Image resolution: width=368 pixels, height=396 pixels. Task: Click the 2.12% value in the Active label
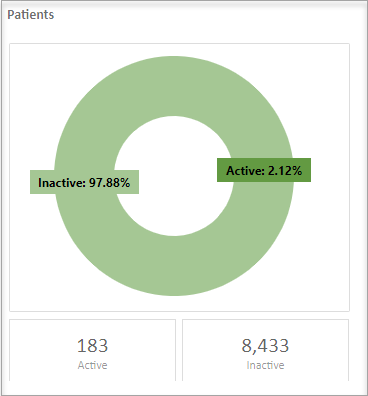(x=285, y=171)
